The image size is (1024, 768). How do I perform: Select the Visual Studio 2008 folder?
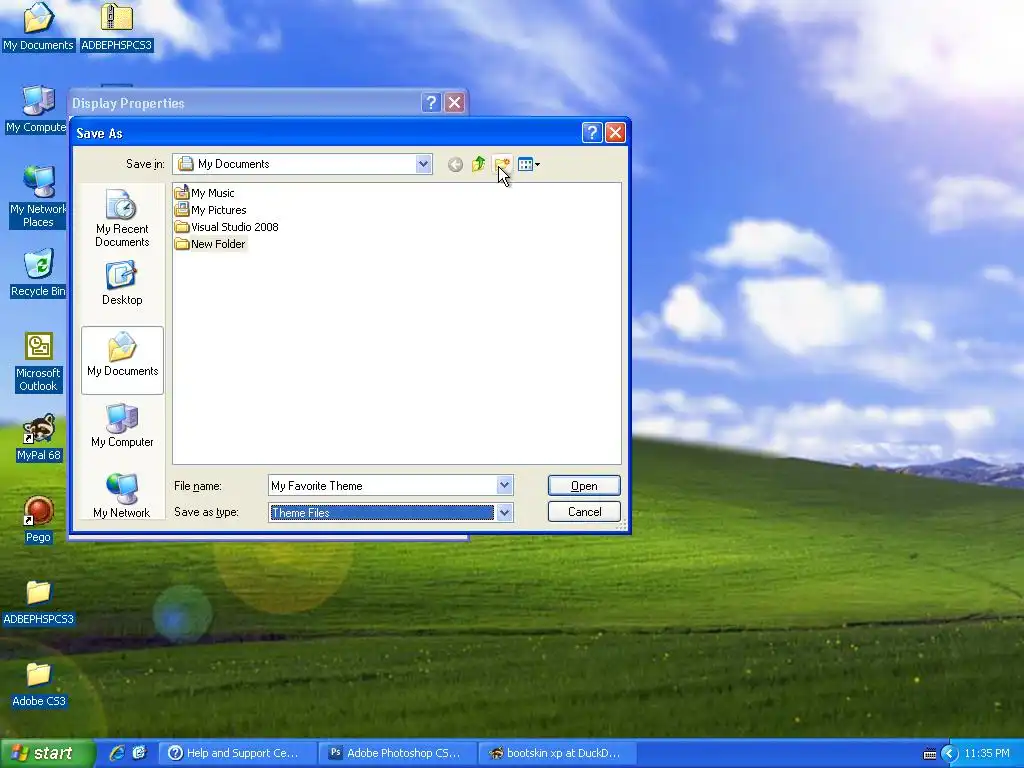click(227, 227)
